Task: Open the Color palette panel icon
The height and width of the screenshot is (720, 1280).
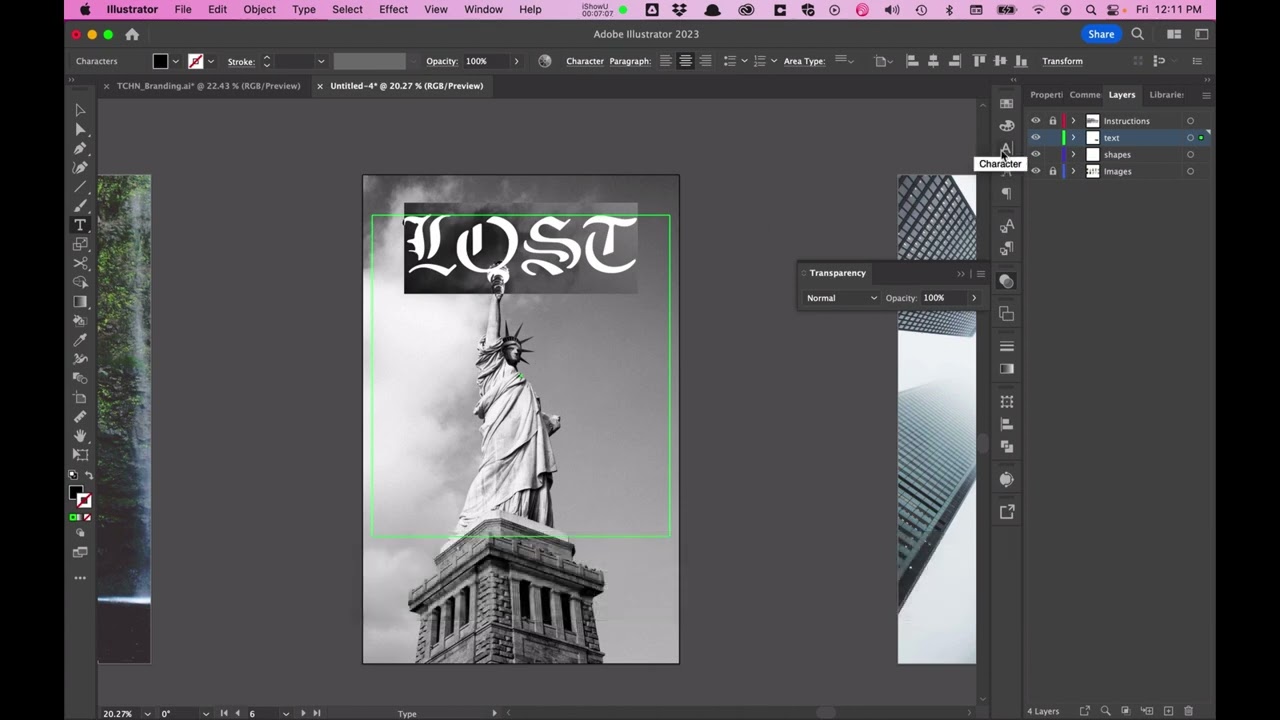Action: (1007, 125)
